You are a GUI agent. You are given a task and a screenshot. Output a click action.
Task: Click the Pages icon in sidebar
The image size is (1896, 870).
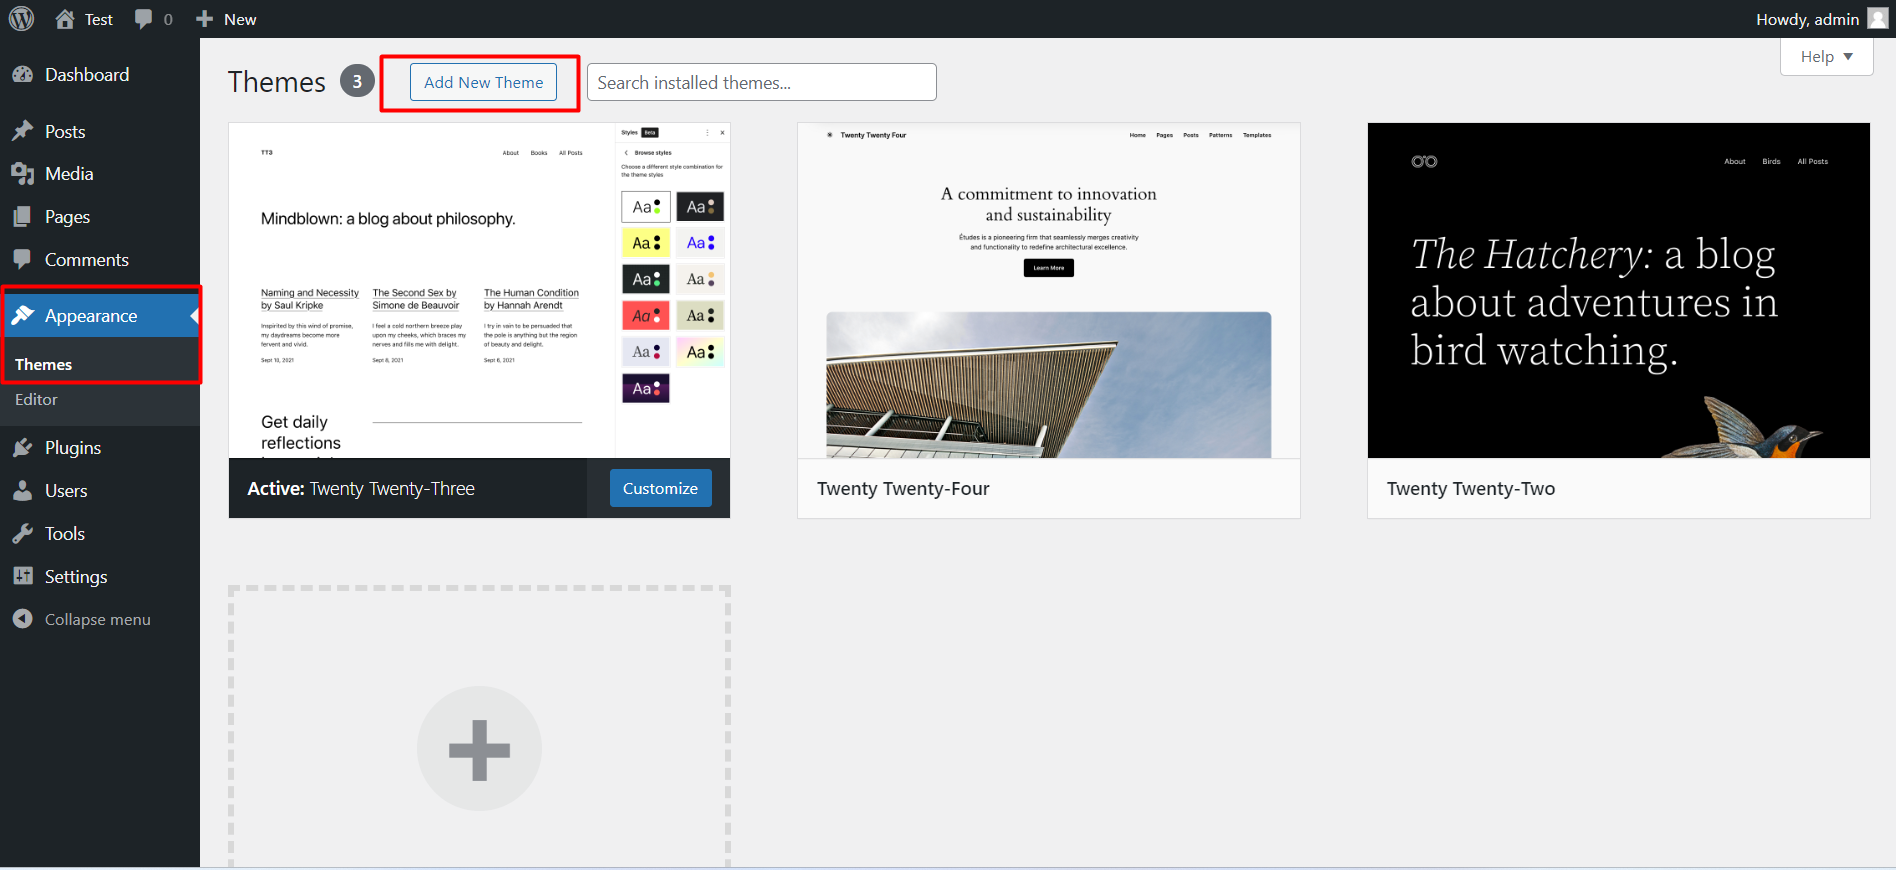pyautogui.click(x=22, y=217)
